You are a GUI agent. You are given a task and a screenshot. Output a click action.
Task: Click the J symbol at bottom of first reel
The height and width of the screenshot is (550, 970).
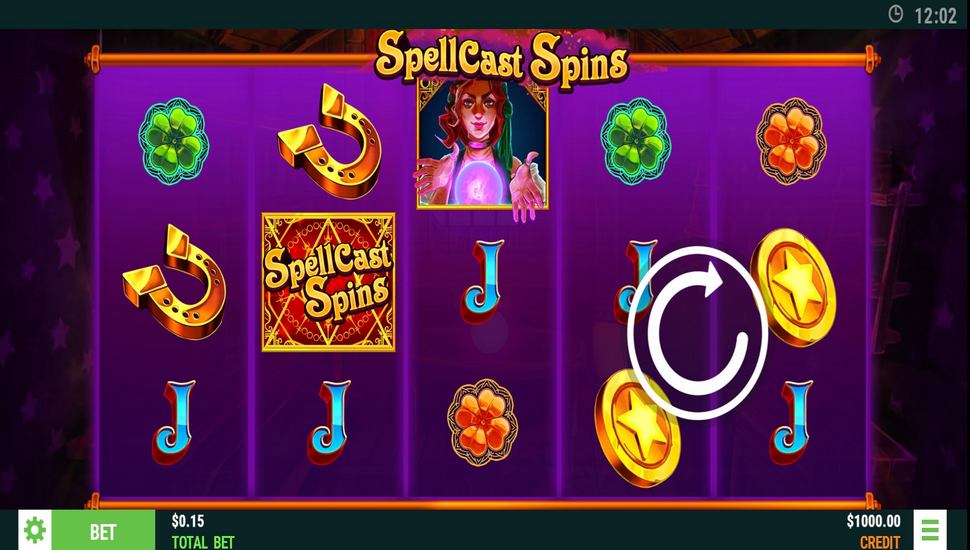pos(174,422)
